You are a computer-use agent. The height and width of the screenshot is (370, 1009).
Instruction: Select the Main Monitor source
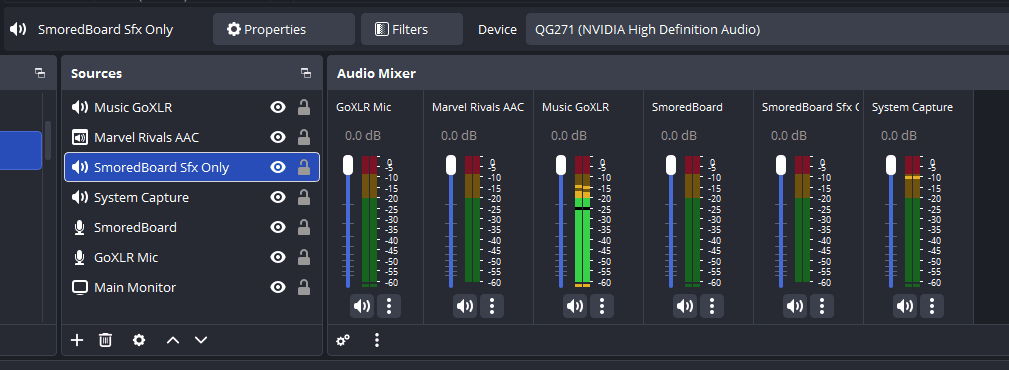[x=192, y=287]
